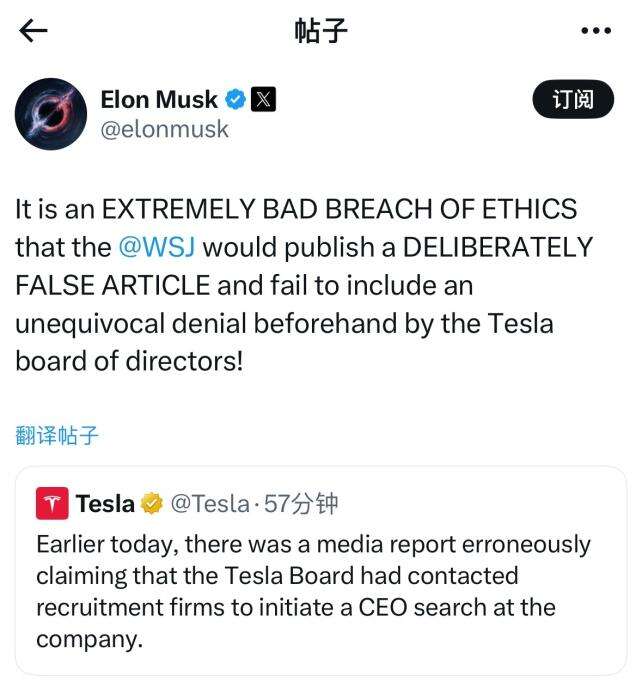Click the 57分钟 timestamp

pyautogui.click(x=301, y=504)
